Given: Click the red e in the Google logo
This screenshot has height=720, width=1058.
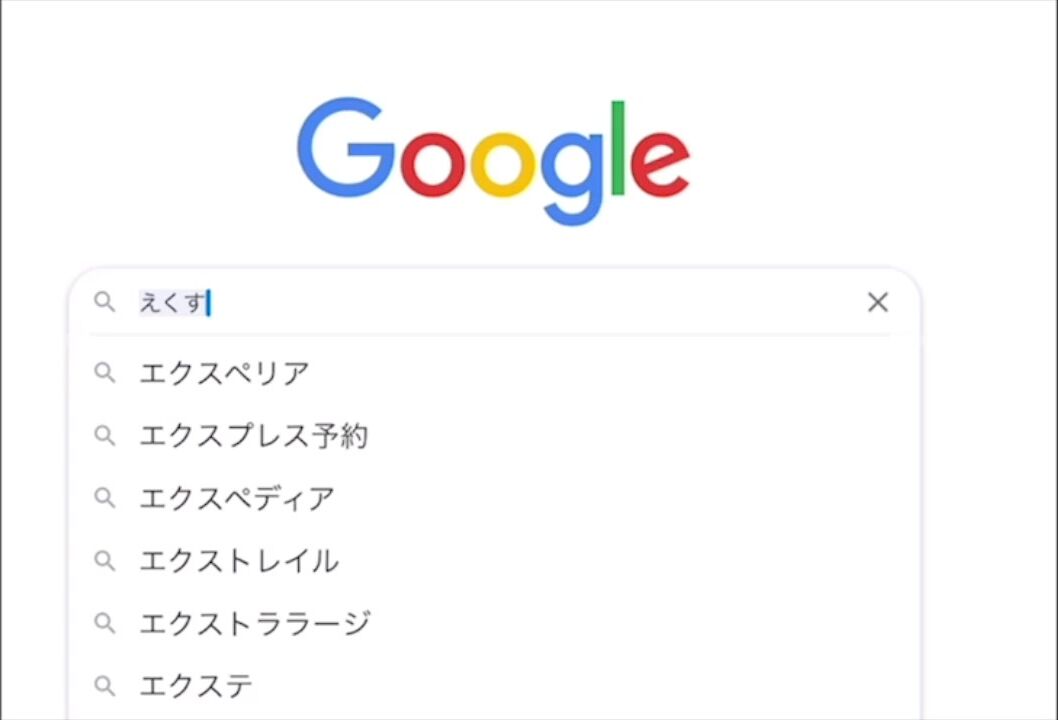Looking at the screenshot, I should click(x=659, y=163).
